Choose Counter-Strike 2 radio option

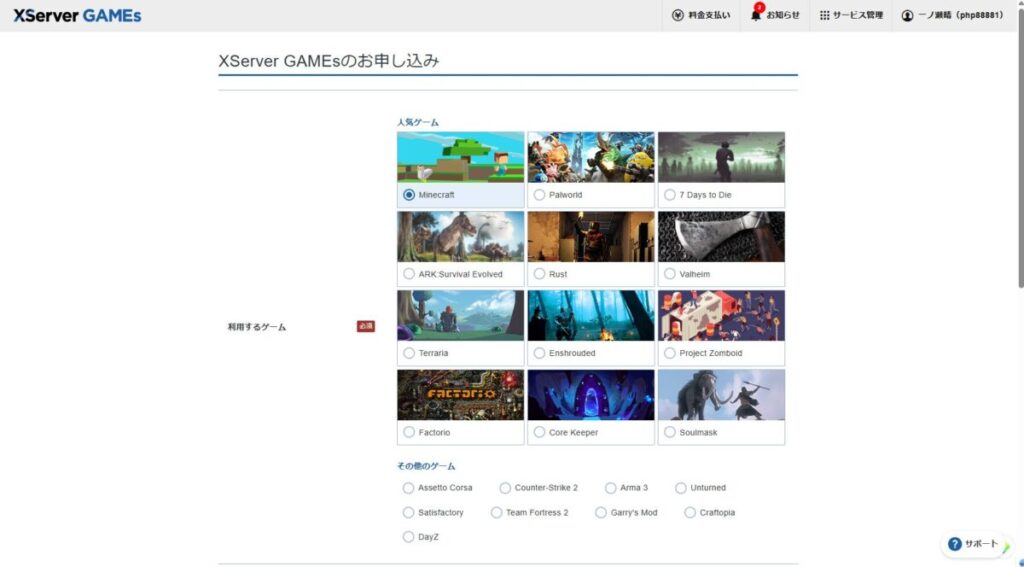505,488
